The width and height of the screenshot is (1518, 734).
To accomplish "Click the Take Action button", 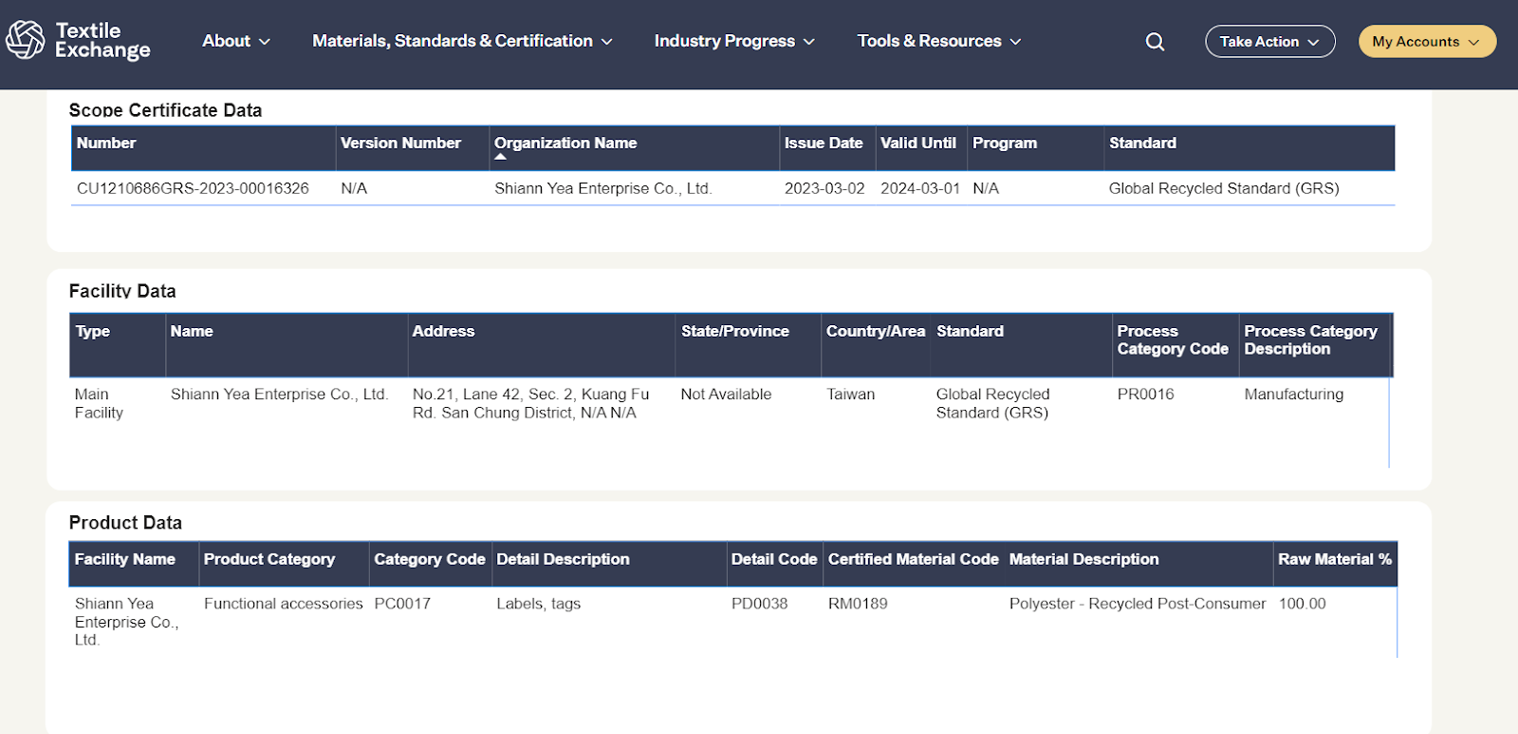I will [x=1270, y=42].
